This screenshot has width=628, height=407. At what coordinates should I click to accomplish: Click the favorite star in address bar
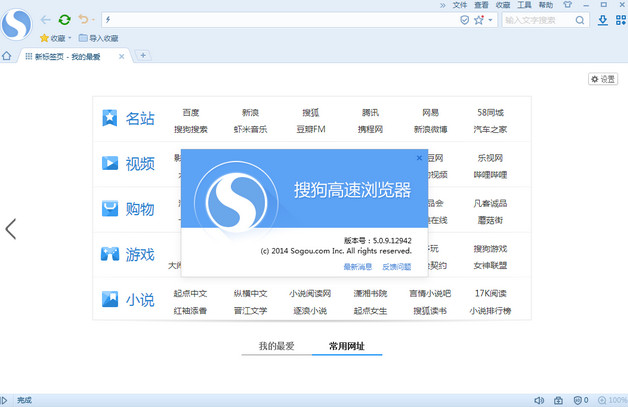pos(479,20)
